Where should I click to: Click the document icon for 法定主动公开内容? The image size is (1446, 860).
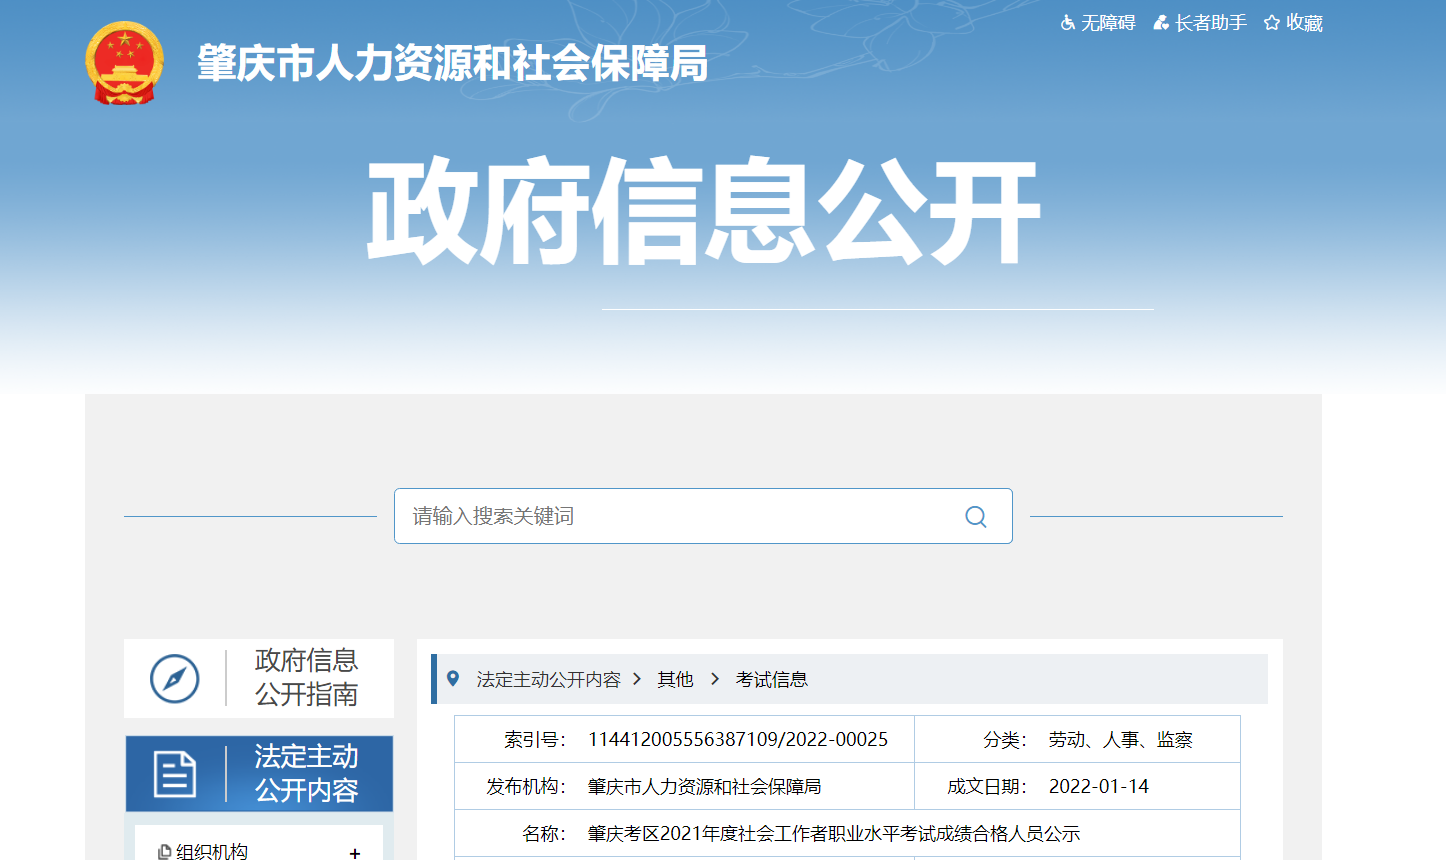pyautogui.click(x=174, y=774)
